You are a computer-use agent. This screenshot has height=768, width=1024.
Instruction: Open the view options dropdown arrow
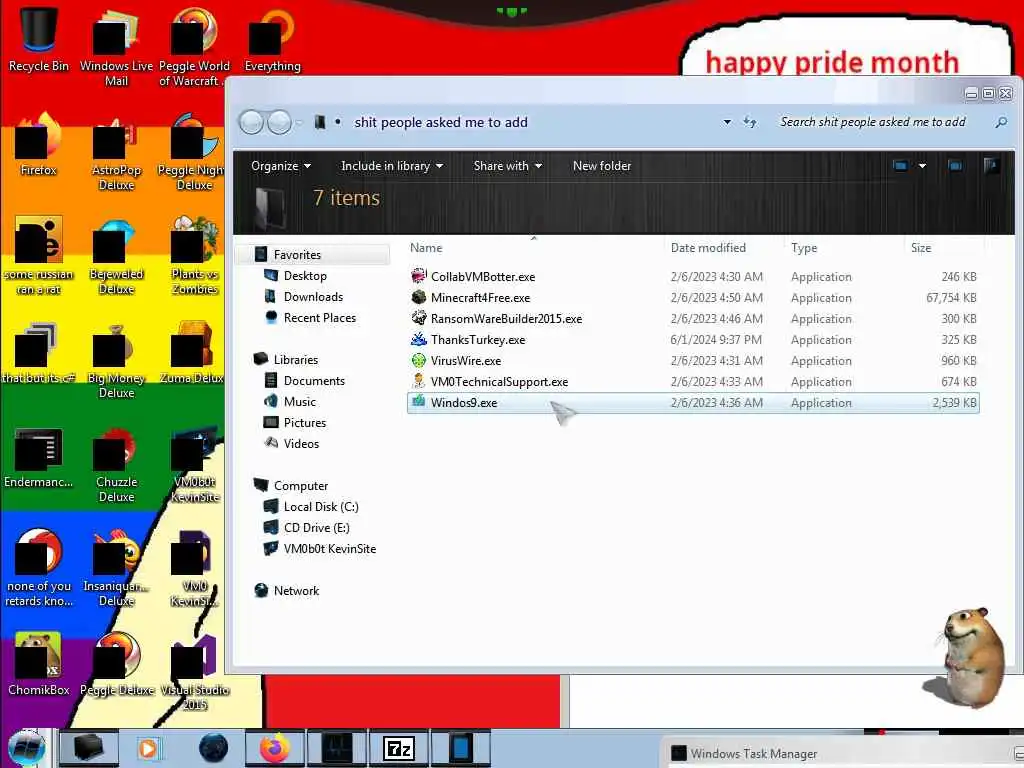point(922,166)
